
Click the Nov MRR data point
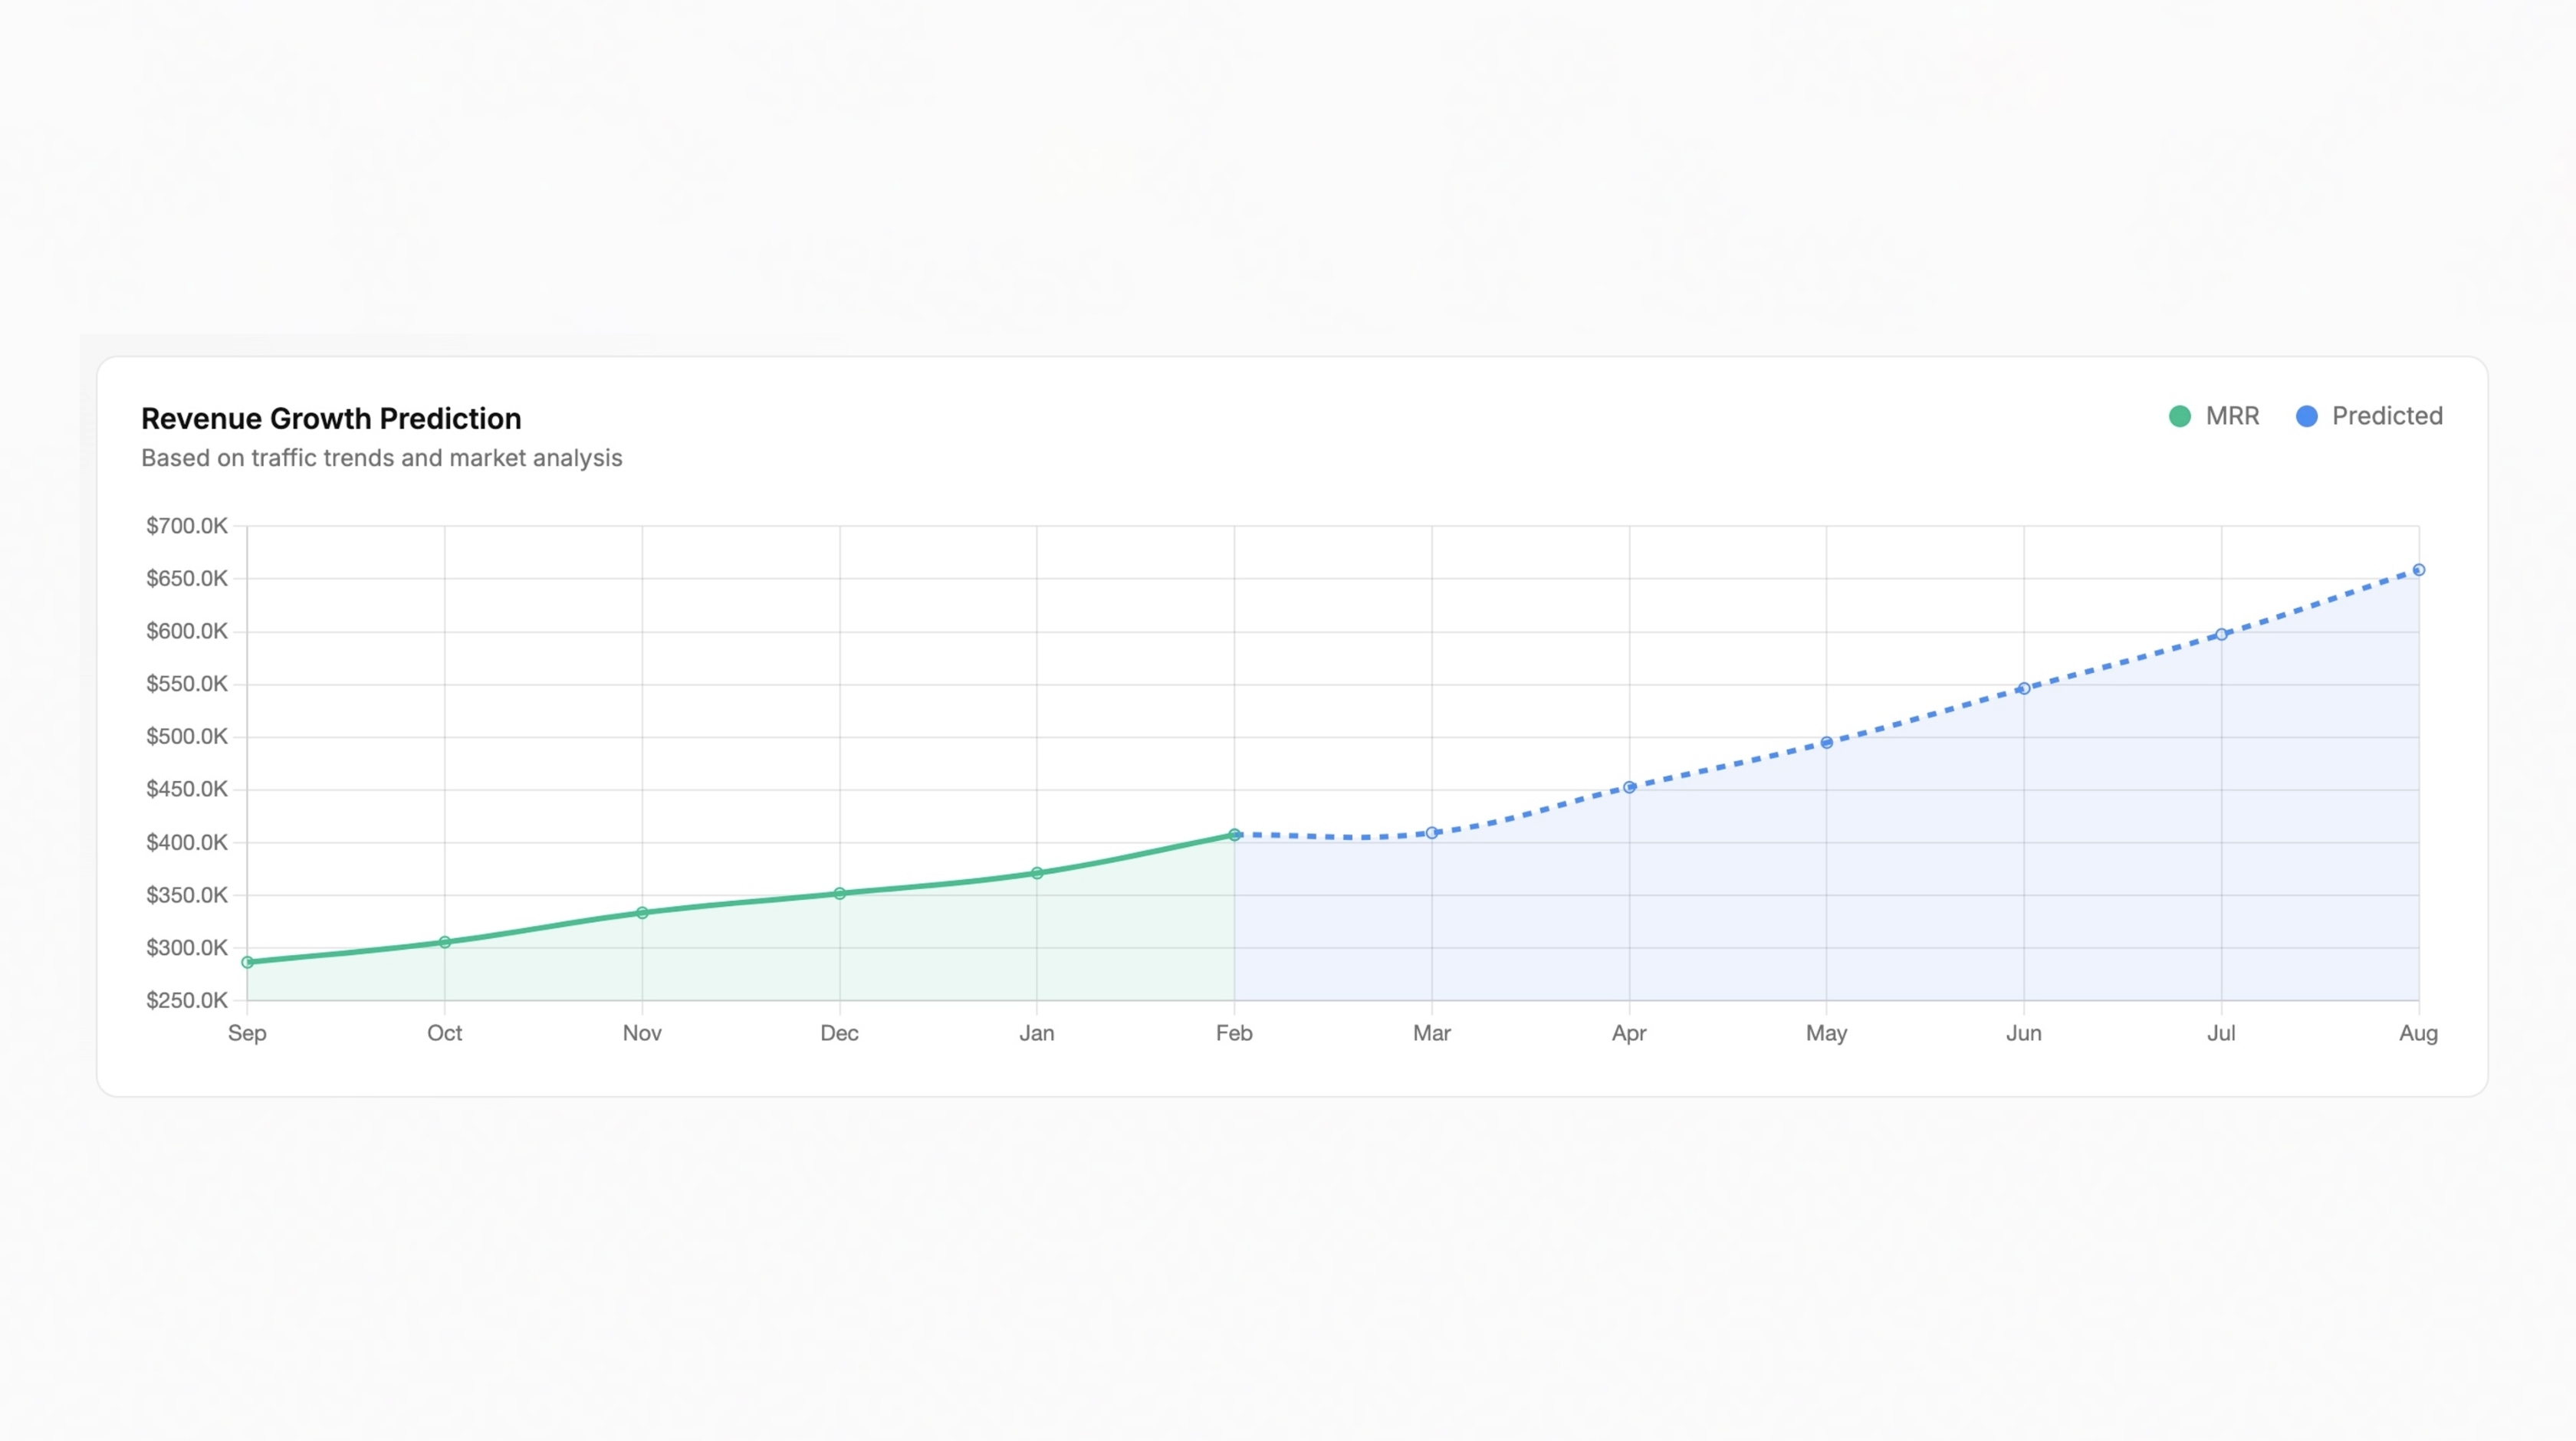pyautogui.click(x=642, y=913)
